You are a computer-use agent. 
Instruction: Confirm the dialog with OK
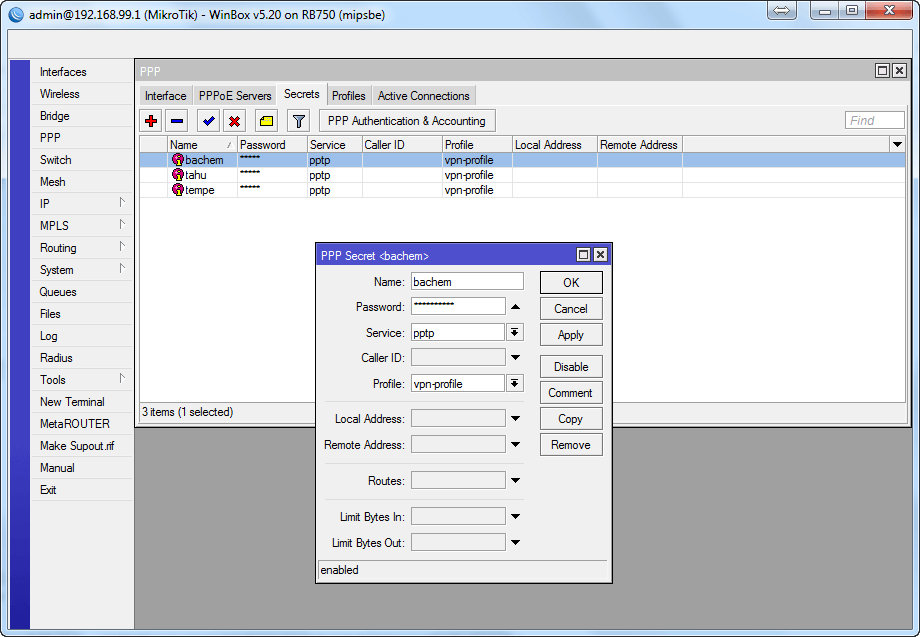(571, 283)
